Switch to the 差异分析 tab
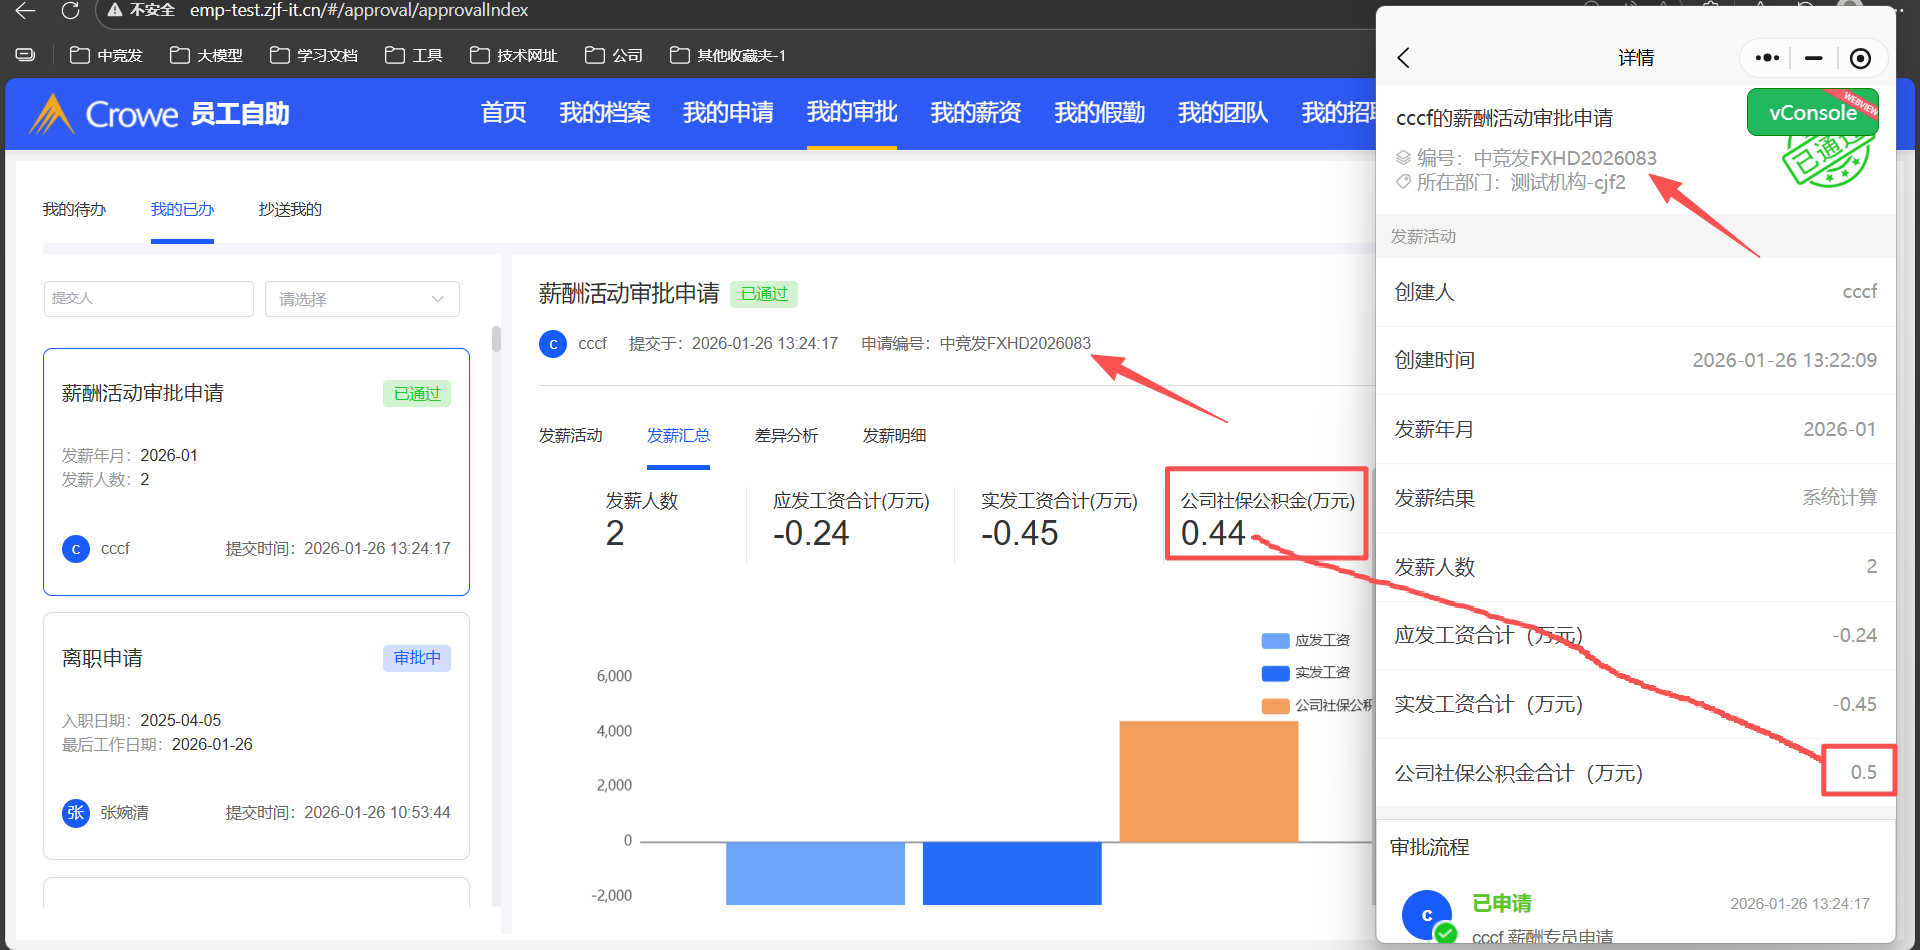 [786, 436]
